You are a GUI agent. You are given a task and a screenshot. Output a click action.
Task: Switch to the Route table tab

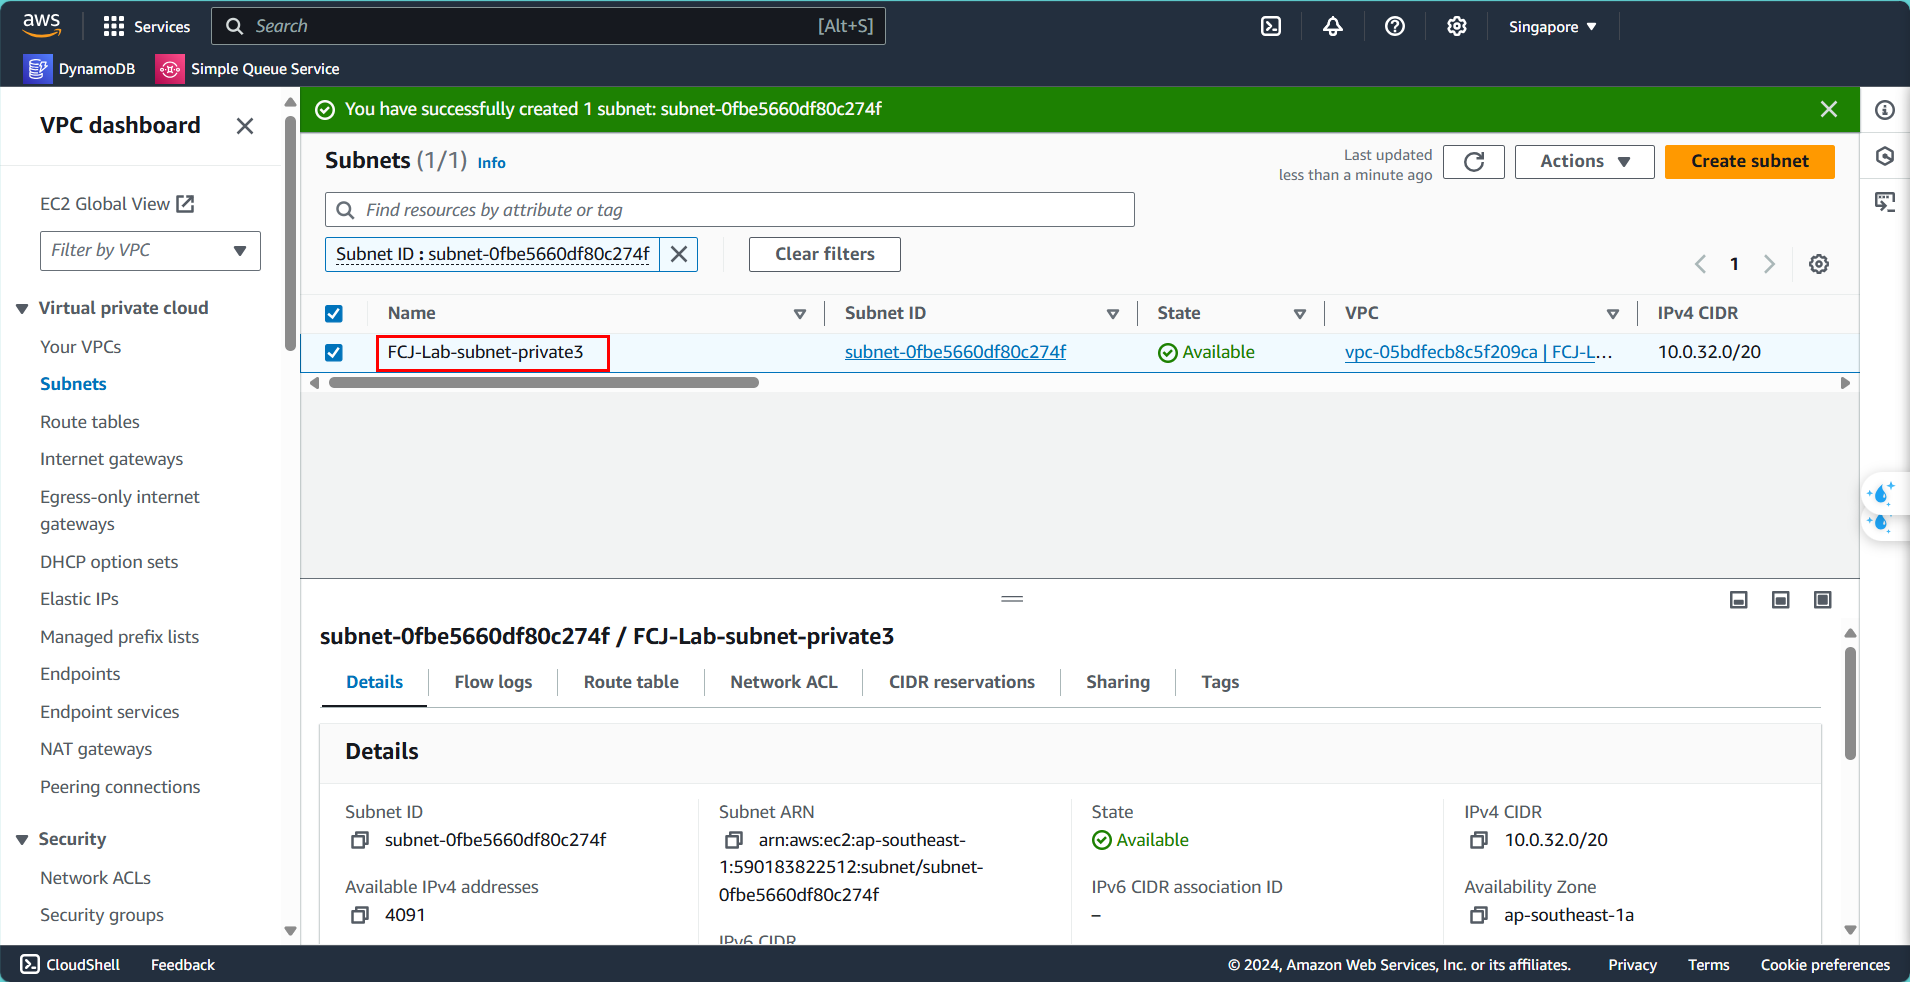click(x=631, y=682)
